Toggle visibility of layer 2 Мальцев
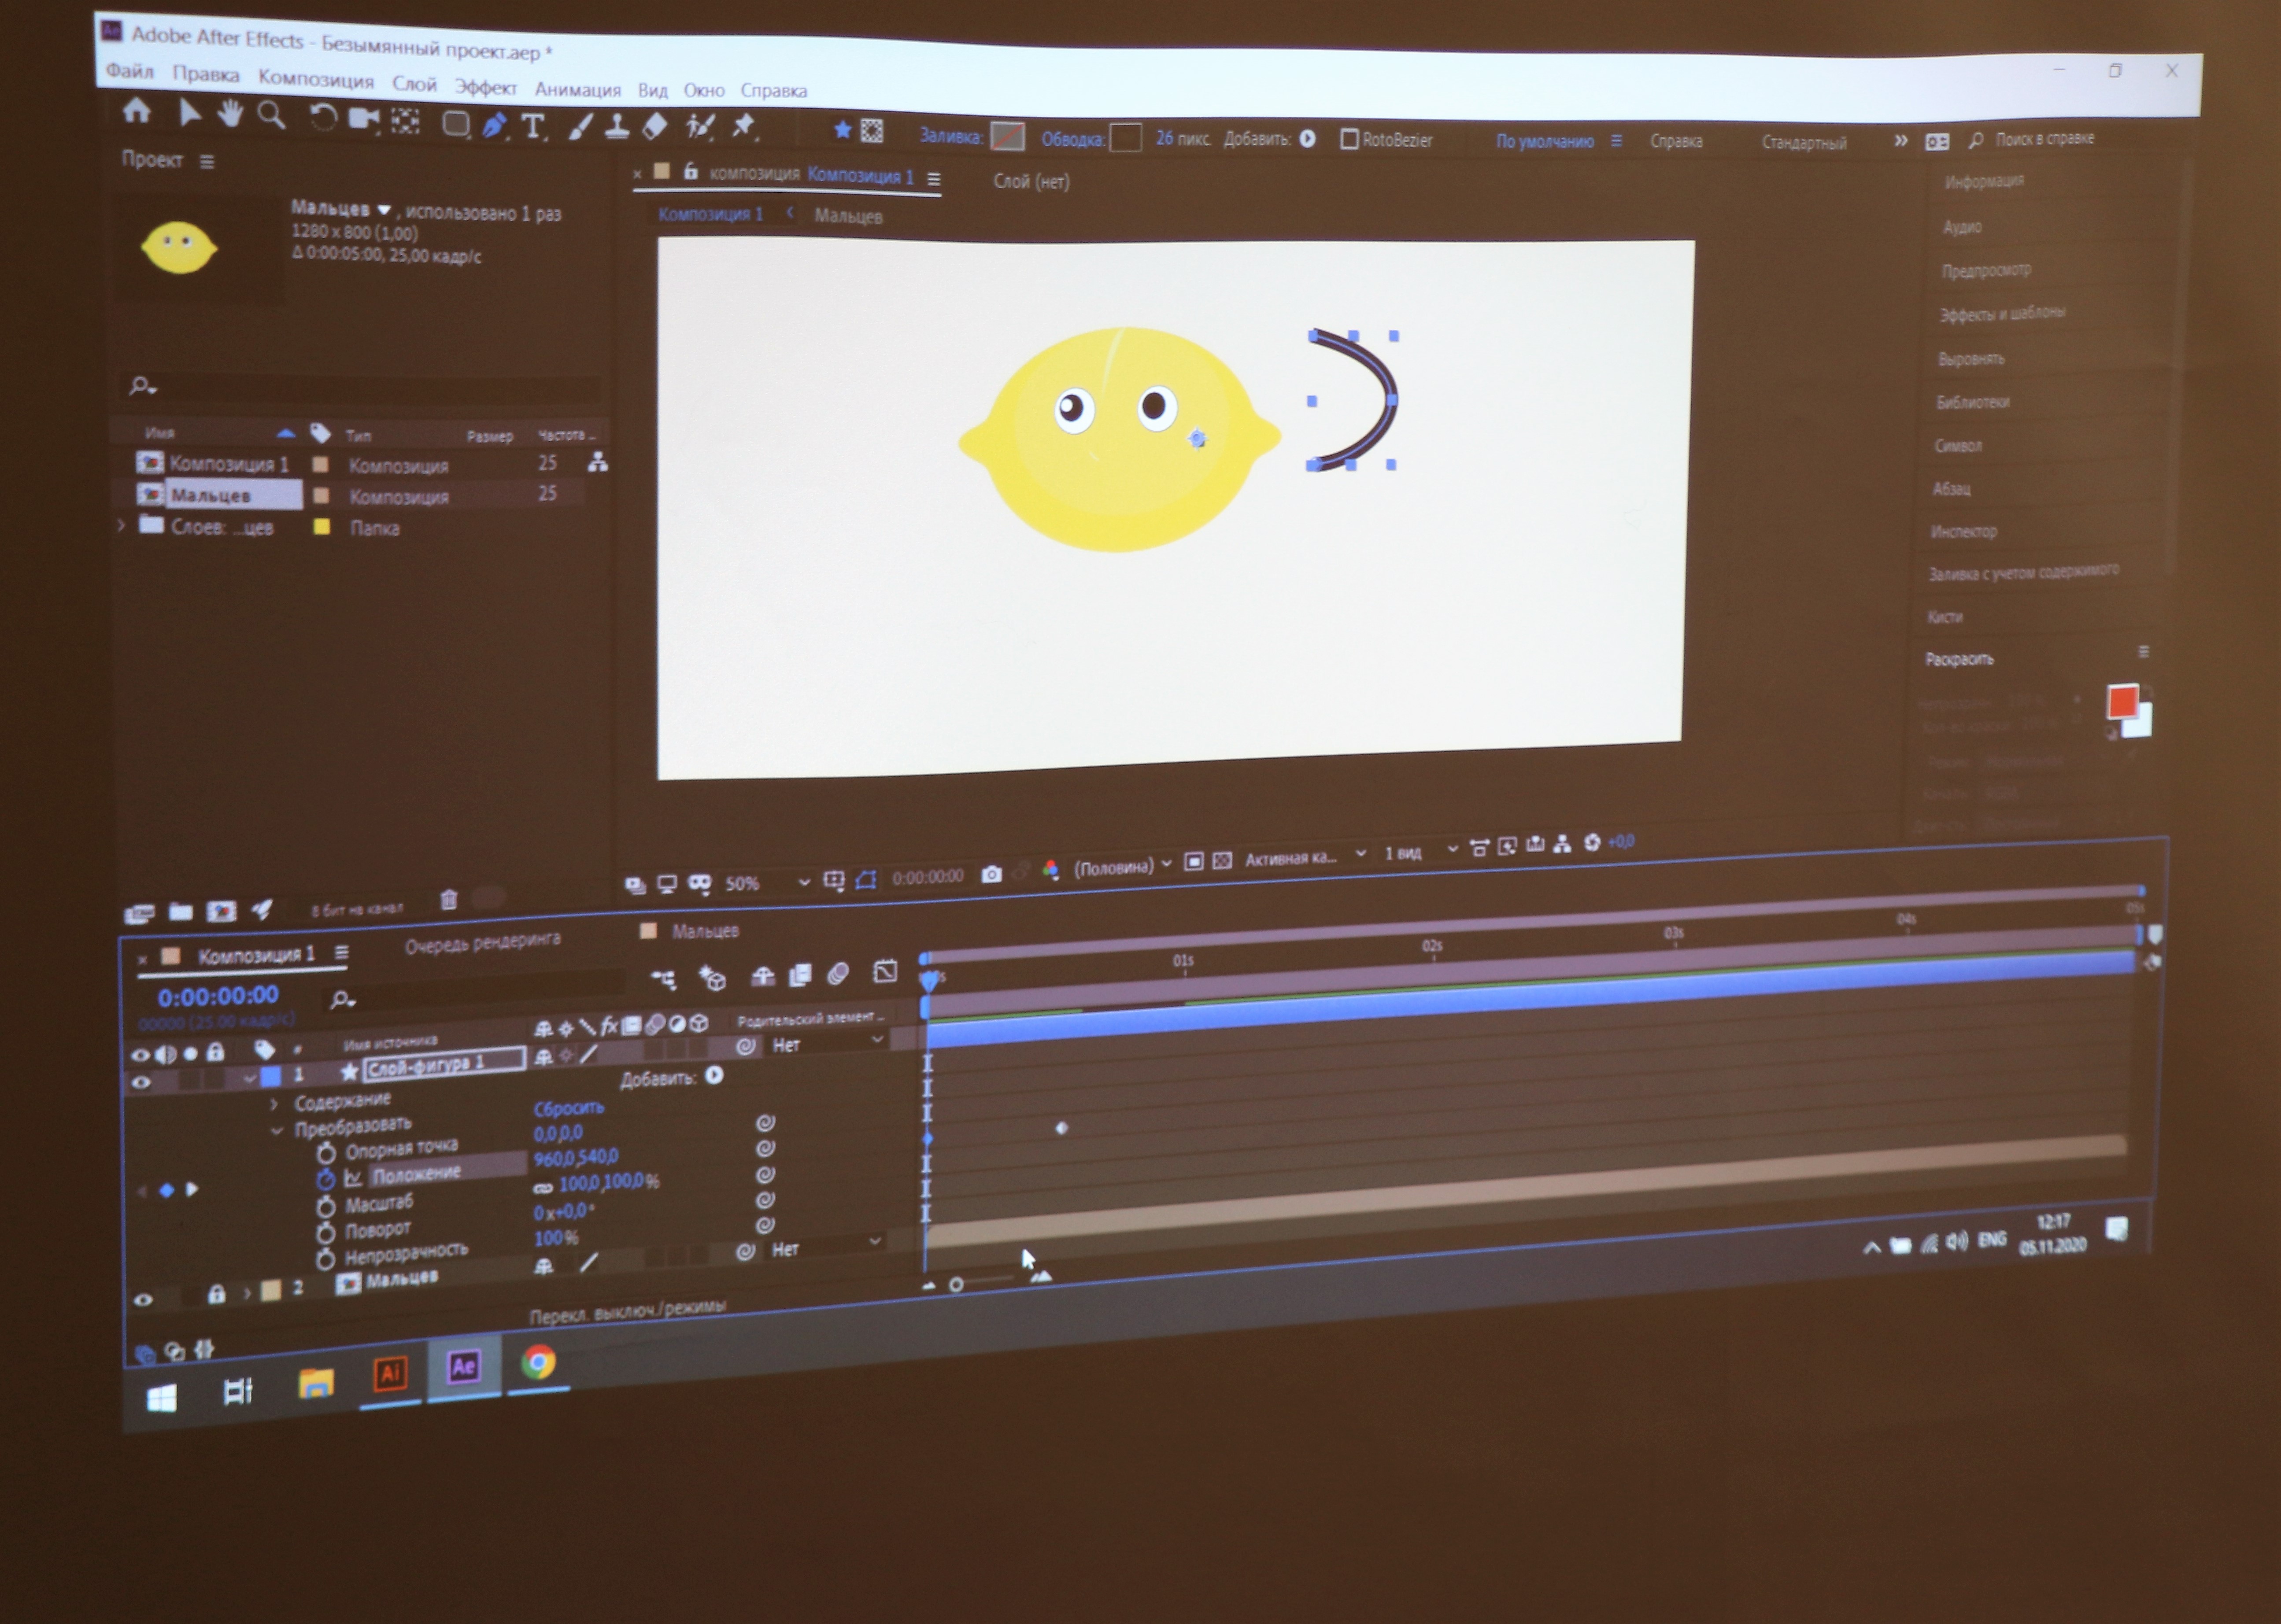The width and height of the screenshot is (2281, 1624). click(143, 1299)
